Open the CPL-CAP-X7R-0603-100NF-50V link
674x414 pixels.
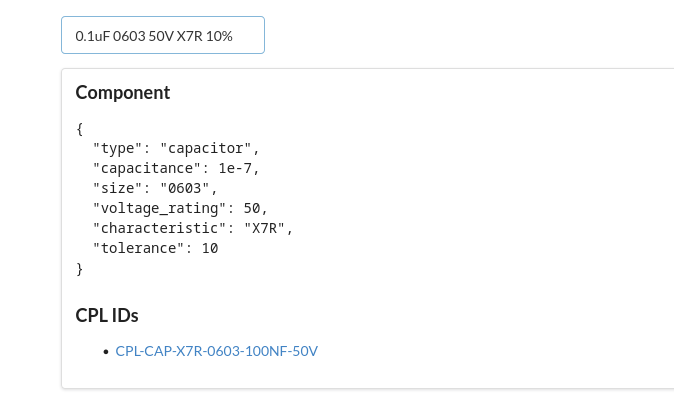tap(217, 351)
